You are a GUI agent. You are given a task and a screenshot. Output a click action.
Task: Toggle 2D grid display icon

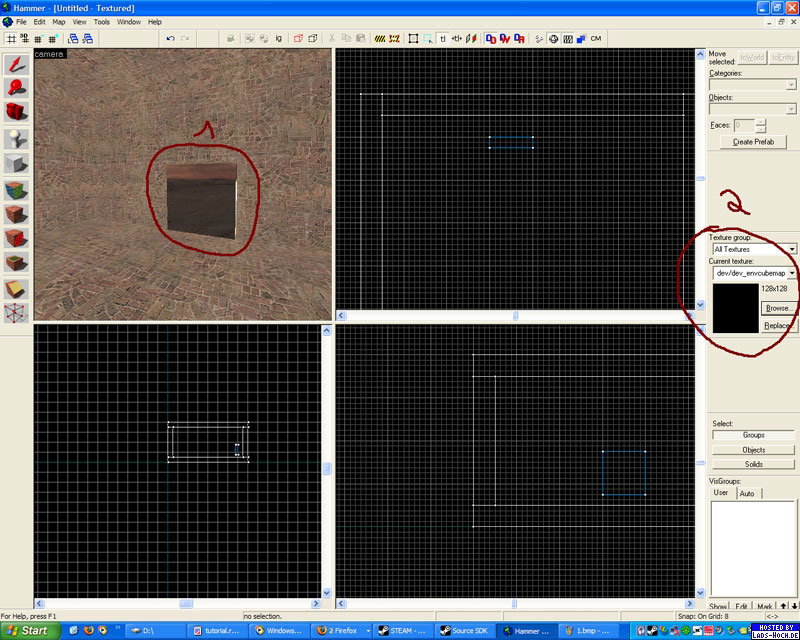pyautogui.click(x=10, y=38)
